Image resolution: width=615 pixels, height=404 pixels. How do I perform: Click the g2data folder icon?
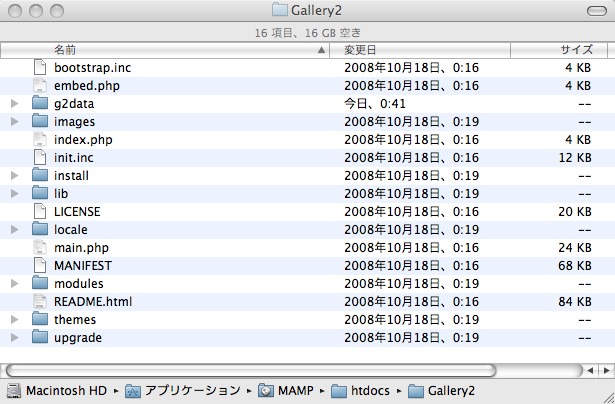(x=40, y=103)
